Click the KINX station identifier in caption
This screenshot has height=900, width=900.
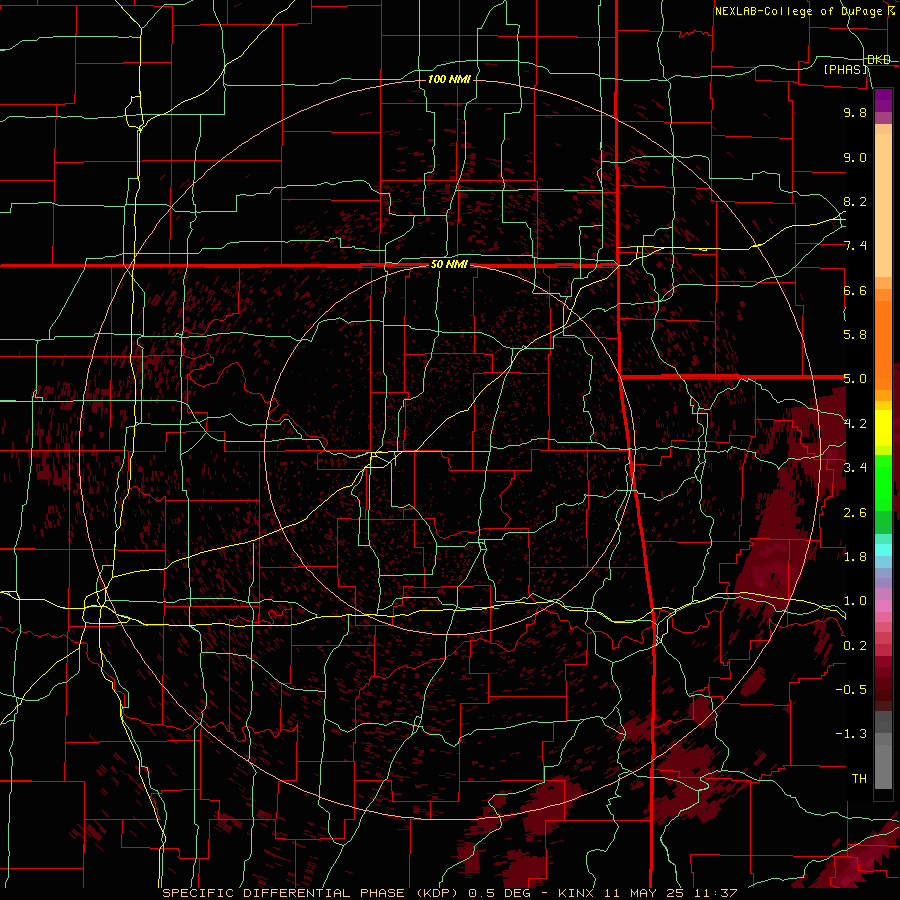(x=576, y=893)
